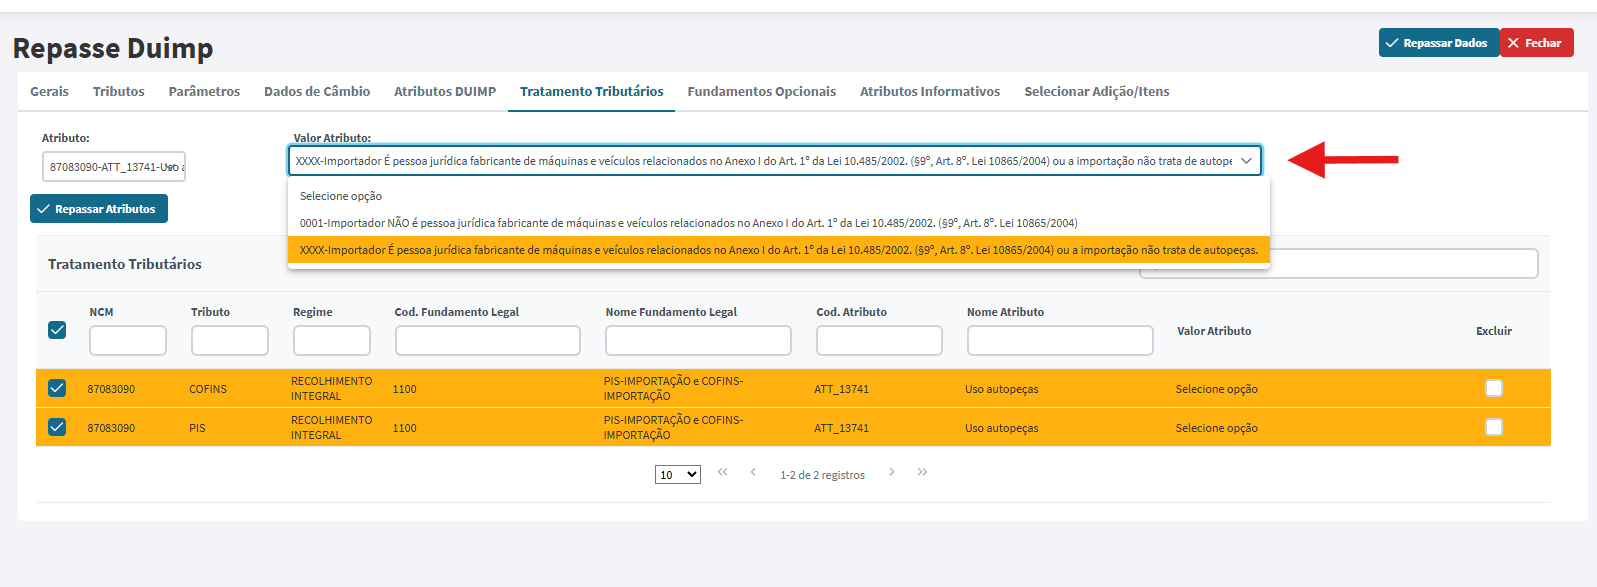Focus the NCM filter field
Screen dimensions: 1597x587
(x=127, y=340)
